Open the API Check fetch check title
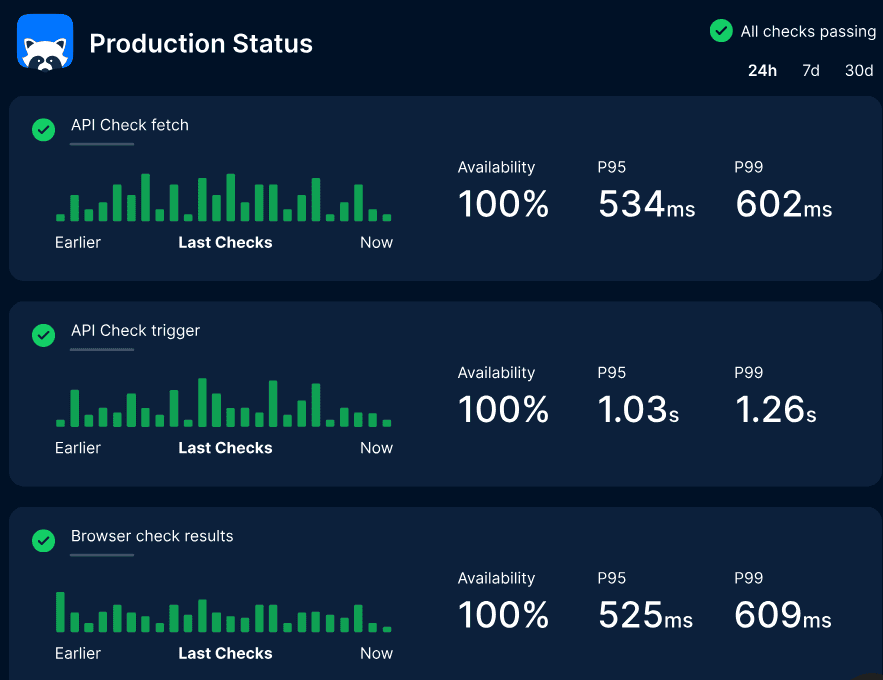Image resolution: width=883 pixels, height=680 pixels. pos(130,125)
